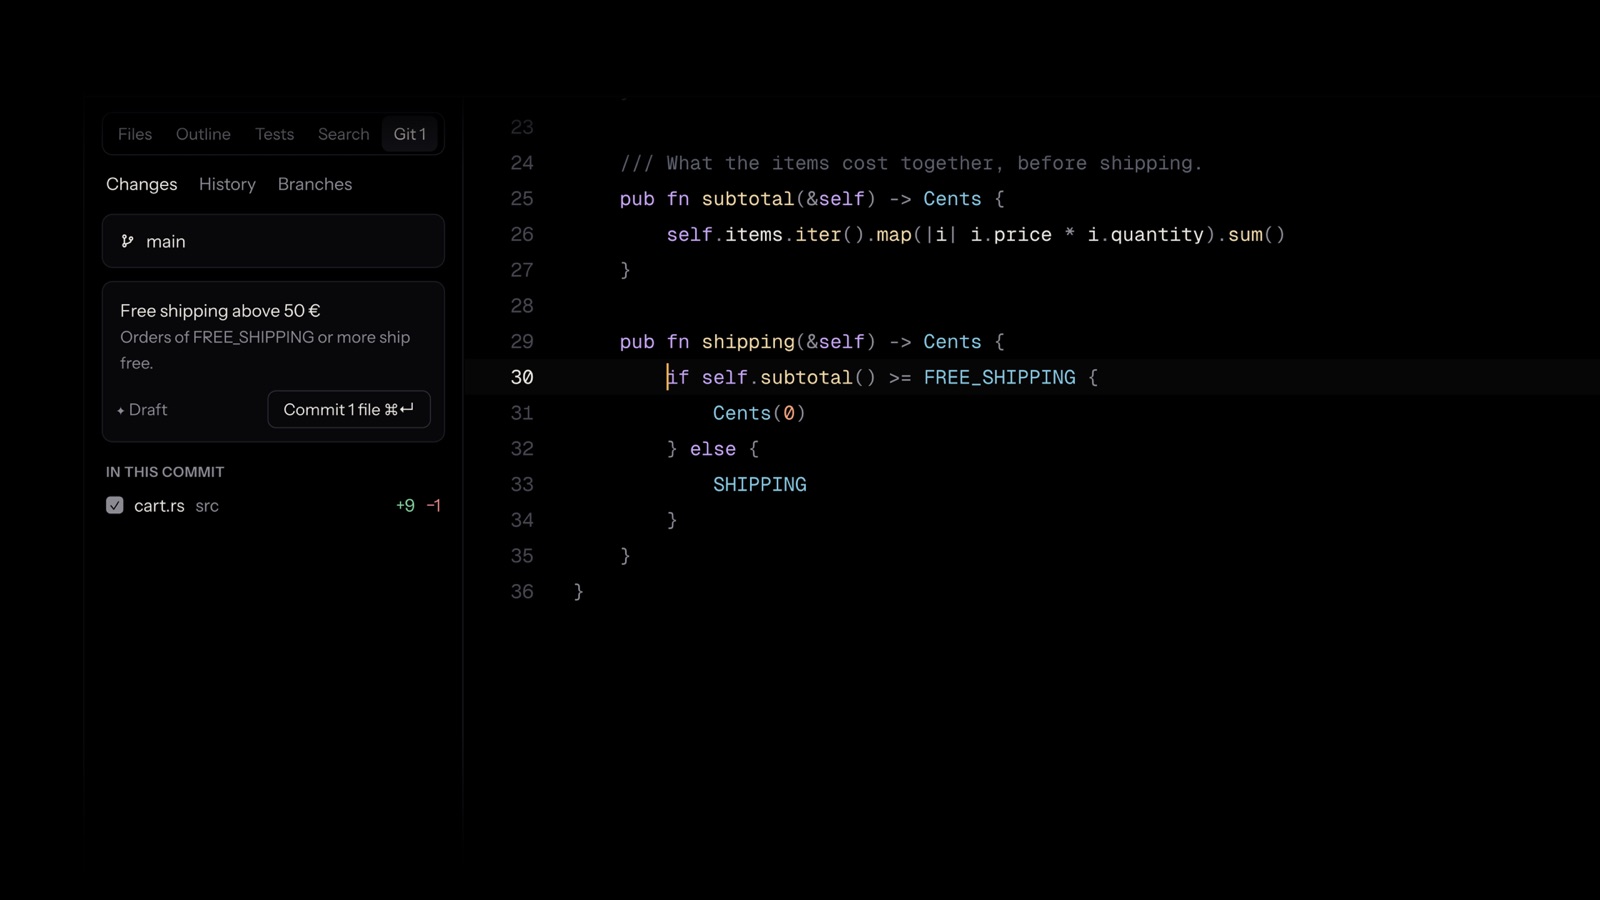The width and height of the screenshot is (1600, 900).
Task: Click the SHIPPING constant on line 33
Action: point(760,484)
